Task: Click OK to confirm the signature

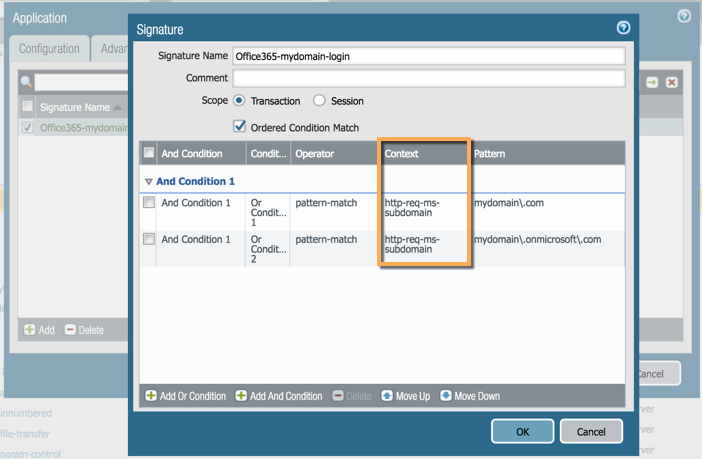Action: click(x=522, y=431)
